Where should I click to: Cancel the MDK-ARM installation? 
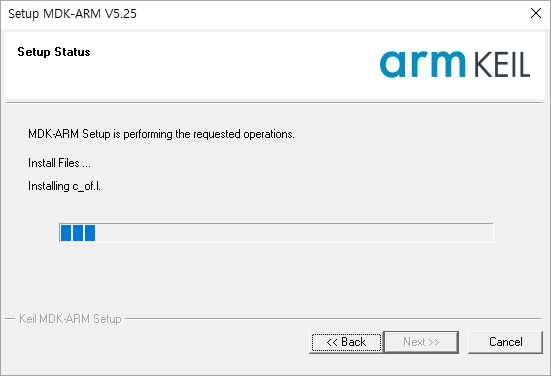click(x=505, y=342)
